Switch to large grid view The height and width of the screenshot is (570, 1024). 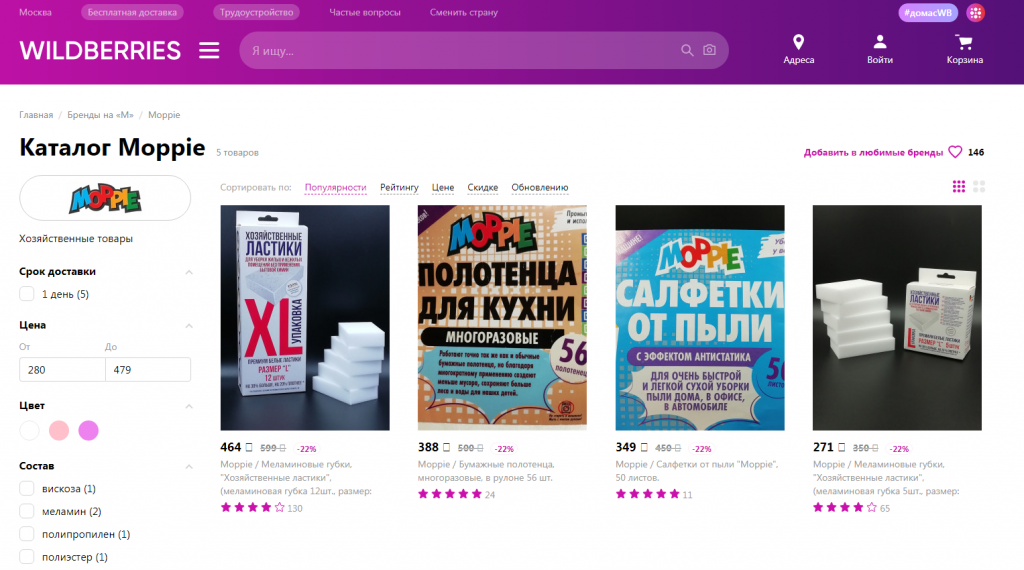coord(979,187)
